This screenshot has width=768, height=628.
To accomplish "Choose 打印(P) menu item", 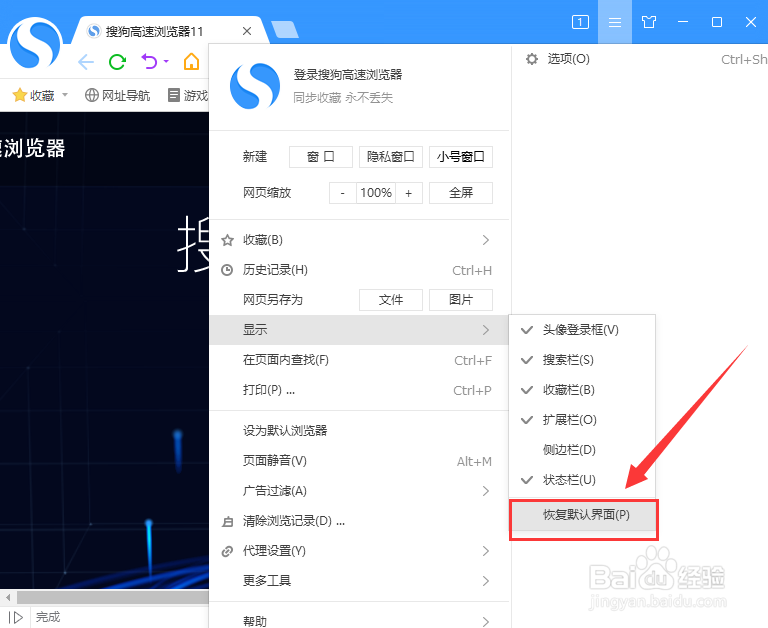I will 359,390.
